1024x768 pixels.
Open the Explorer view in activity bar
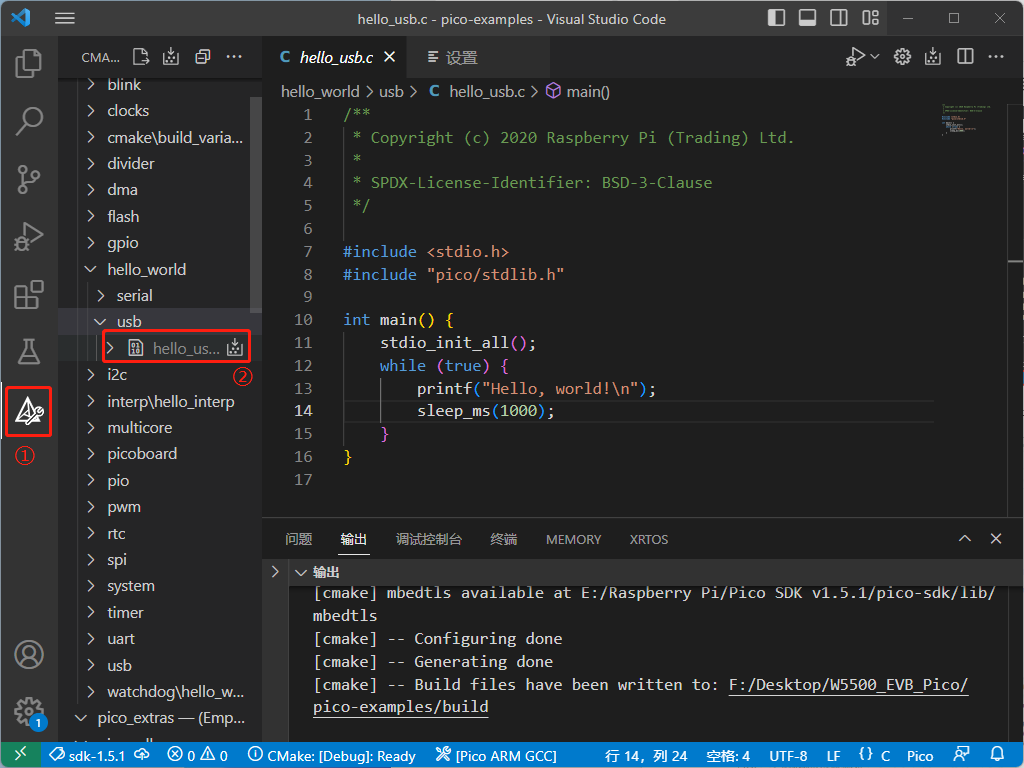[x=29, y=63]
